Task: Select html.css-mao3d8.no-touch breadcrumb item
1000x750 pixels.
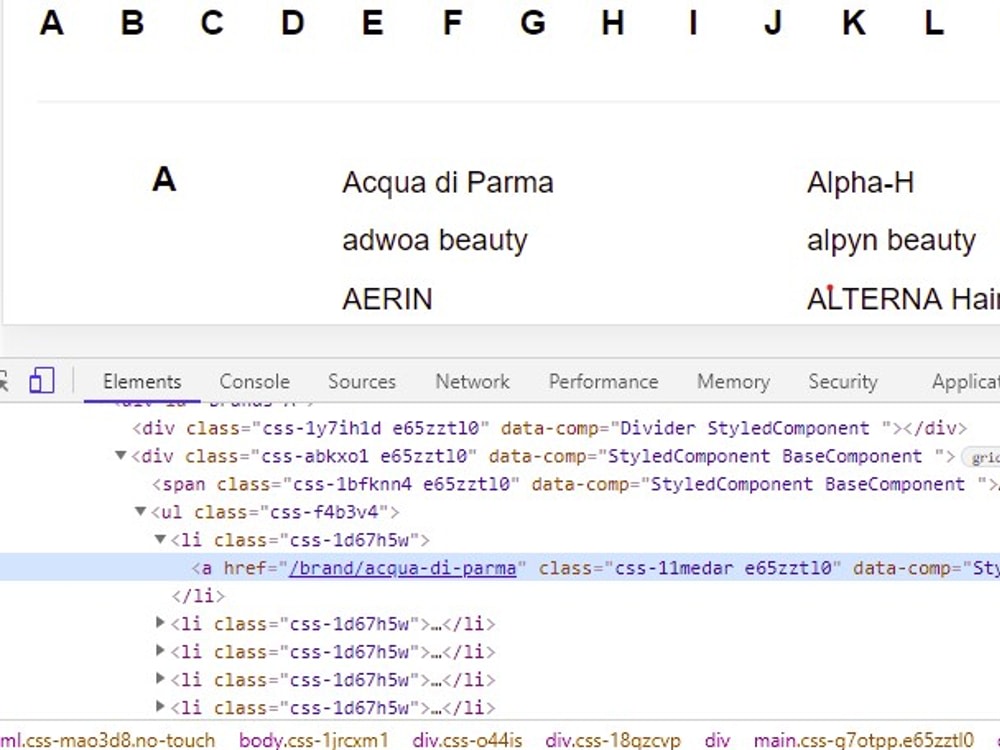Action: click(x=108, y=740)
